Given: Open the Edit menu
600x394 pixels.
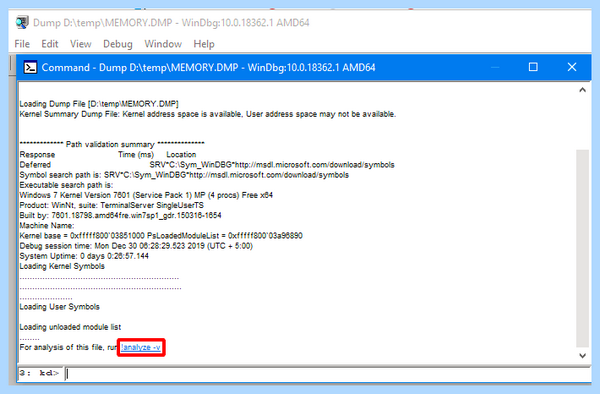Looking at the screenshot, I should coord(50,44).
